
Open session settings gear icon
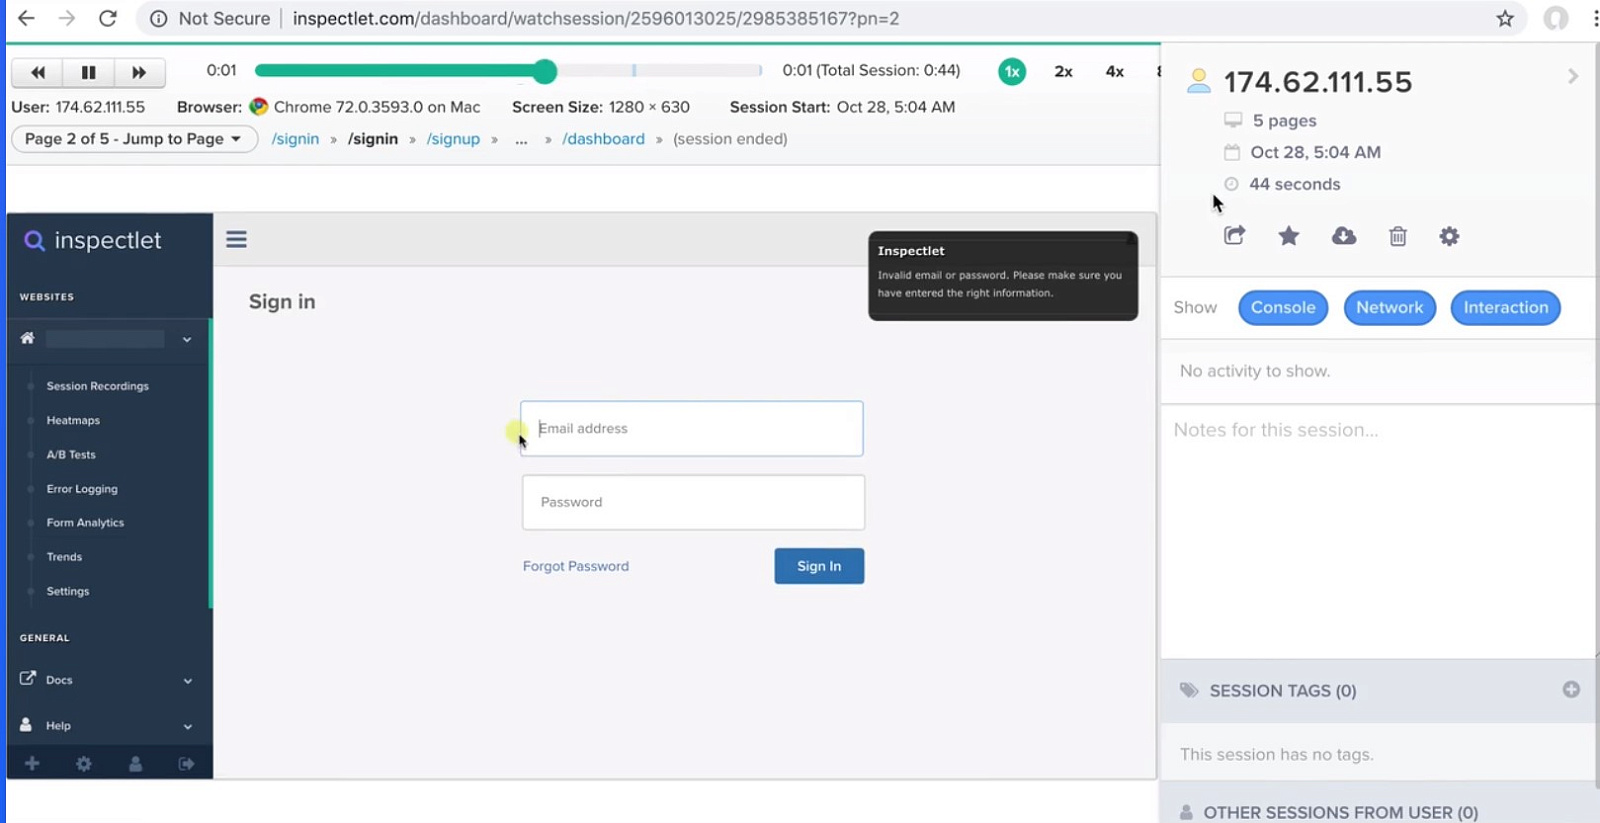(x=1449, y=236)
